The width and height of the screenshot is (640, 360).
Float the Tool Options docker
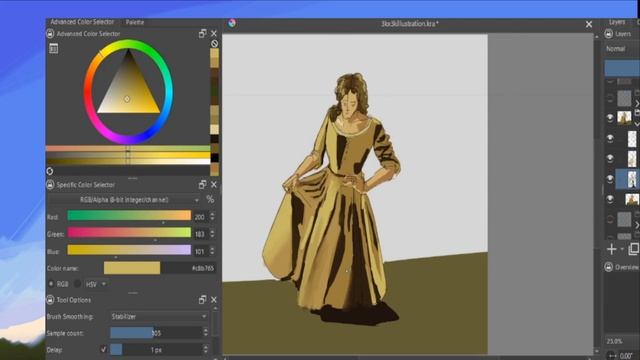[202, 300]
